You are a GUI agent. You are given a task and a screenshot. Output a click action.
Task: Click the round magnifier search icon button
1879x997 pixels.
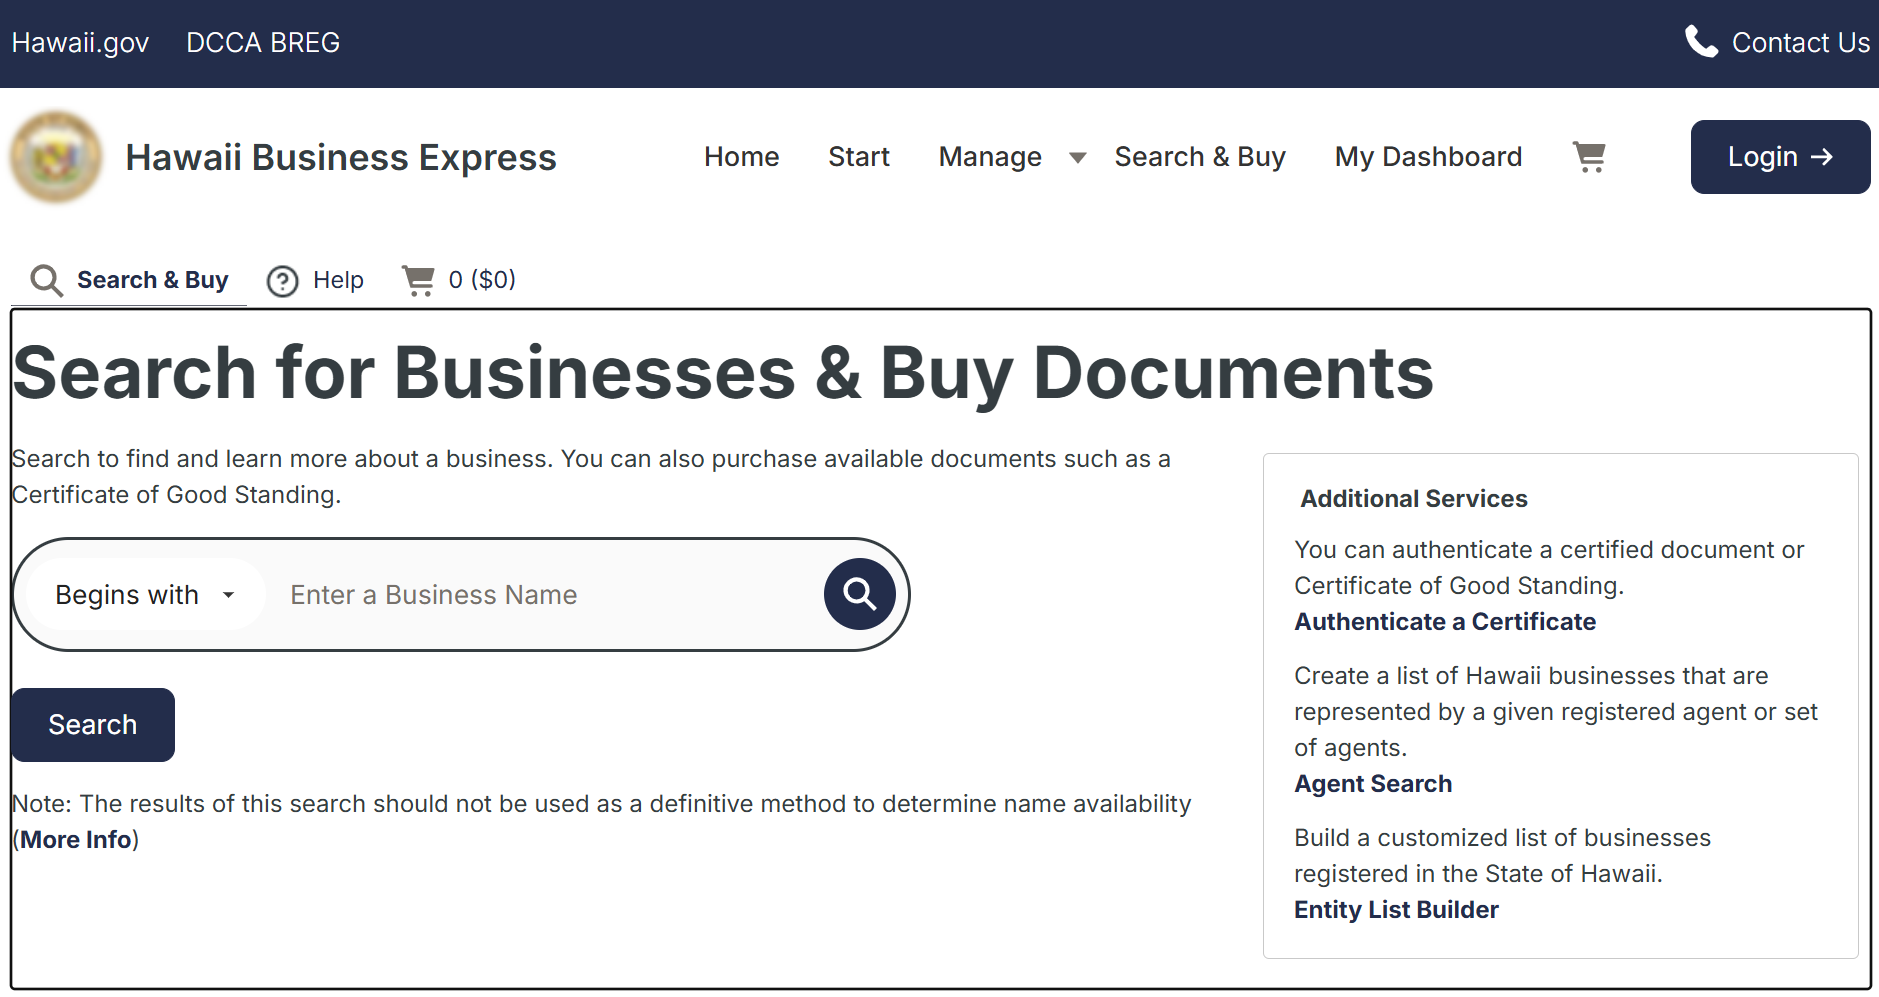click(x=860, y=594)
